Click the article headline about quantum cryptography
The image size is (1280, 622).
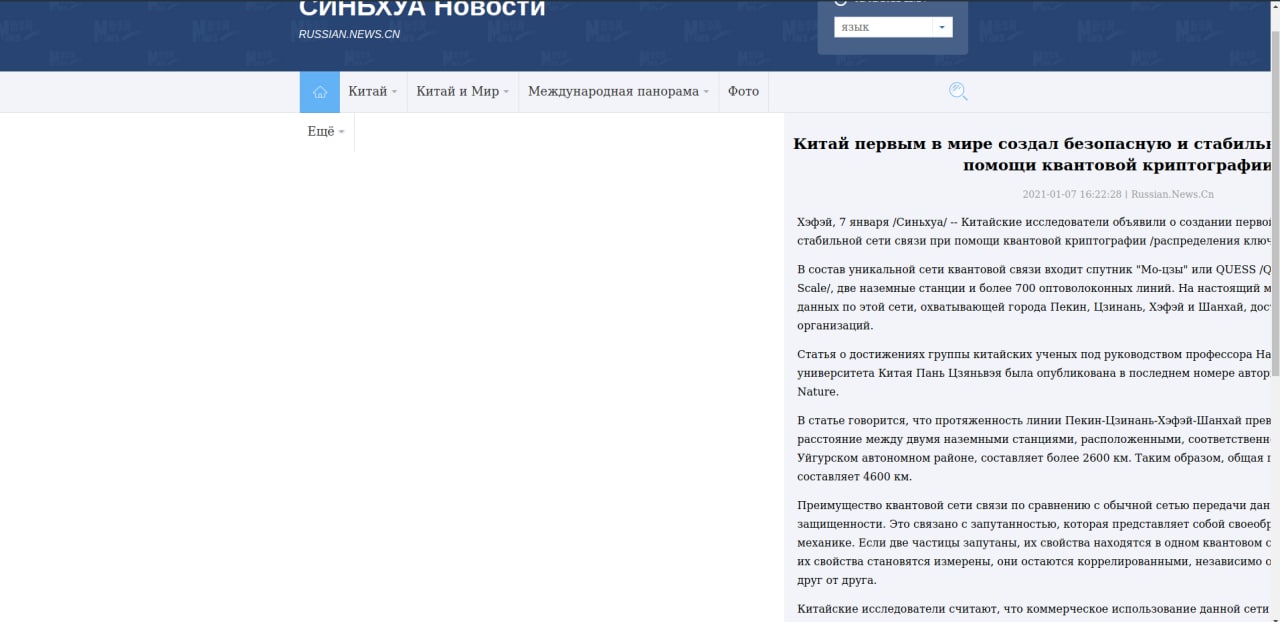pyautogui.click(x=1033, y=154)
